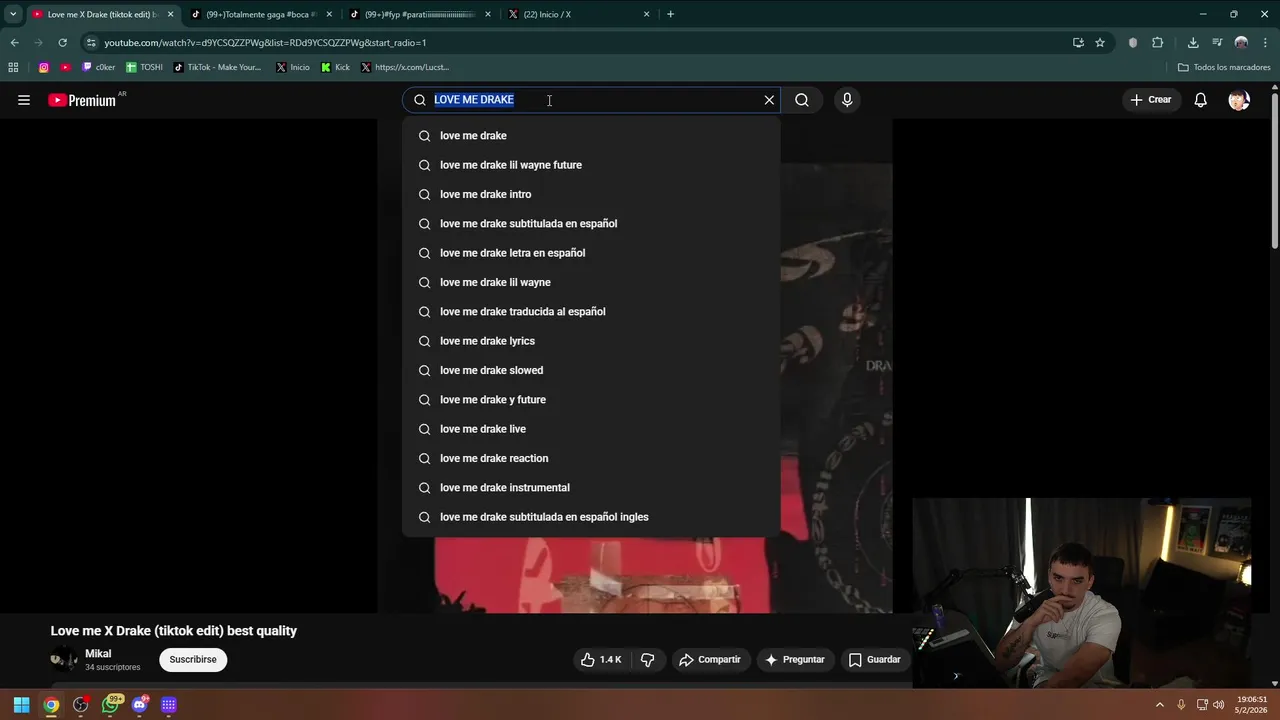Image resolution: width=1280 pixels, height=720 pixels.
Task: Open a new browser tab
Action: (670, 14)
